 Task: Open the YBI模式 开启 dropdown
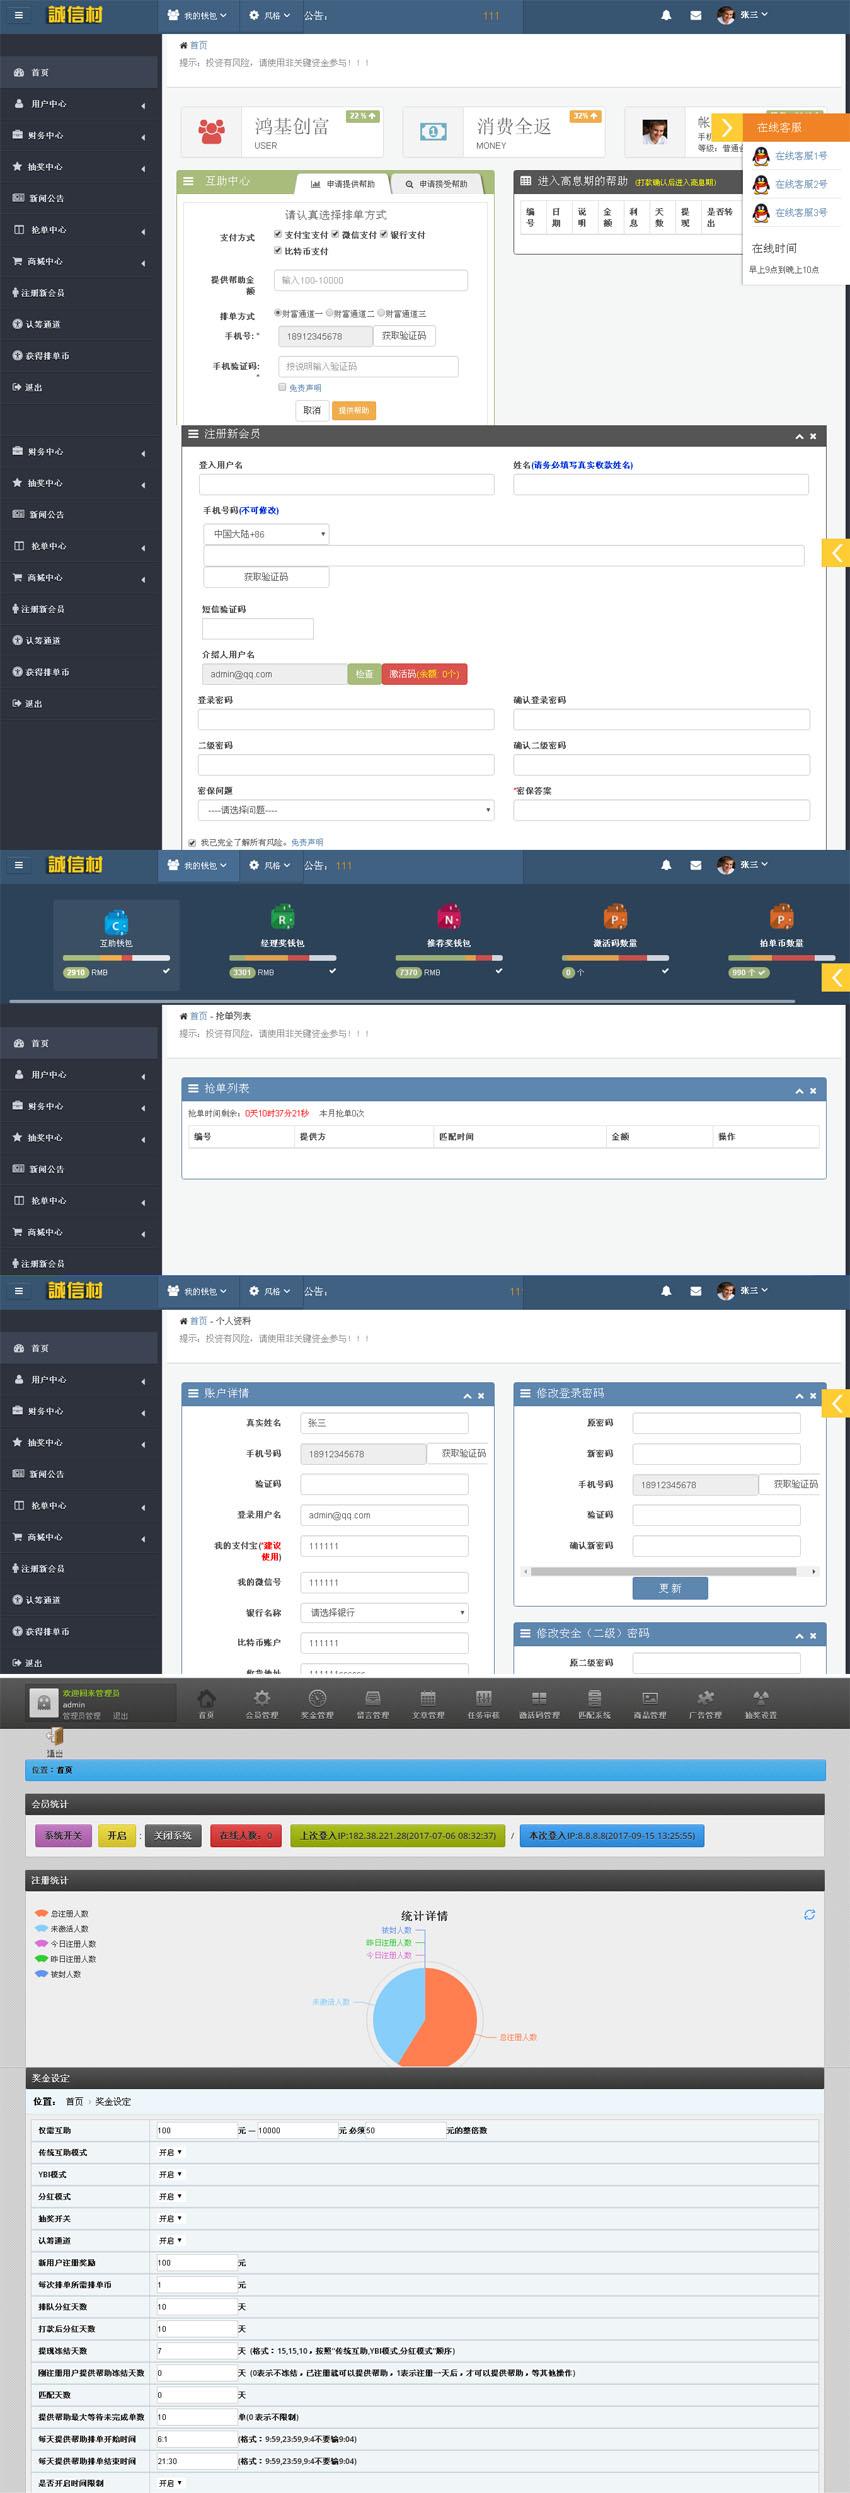point(170,2174)
